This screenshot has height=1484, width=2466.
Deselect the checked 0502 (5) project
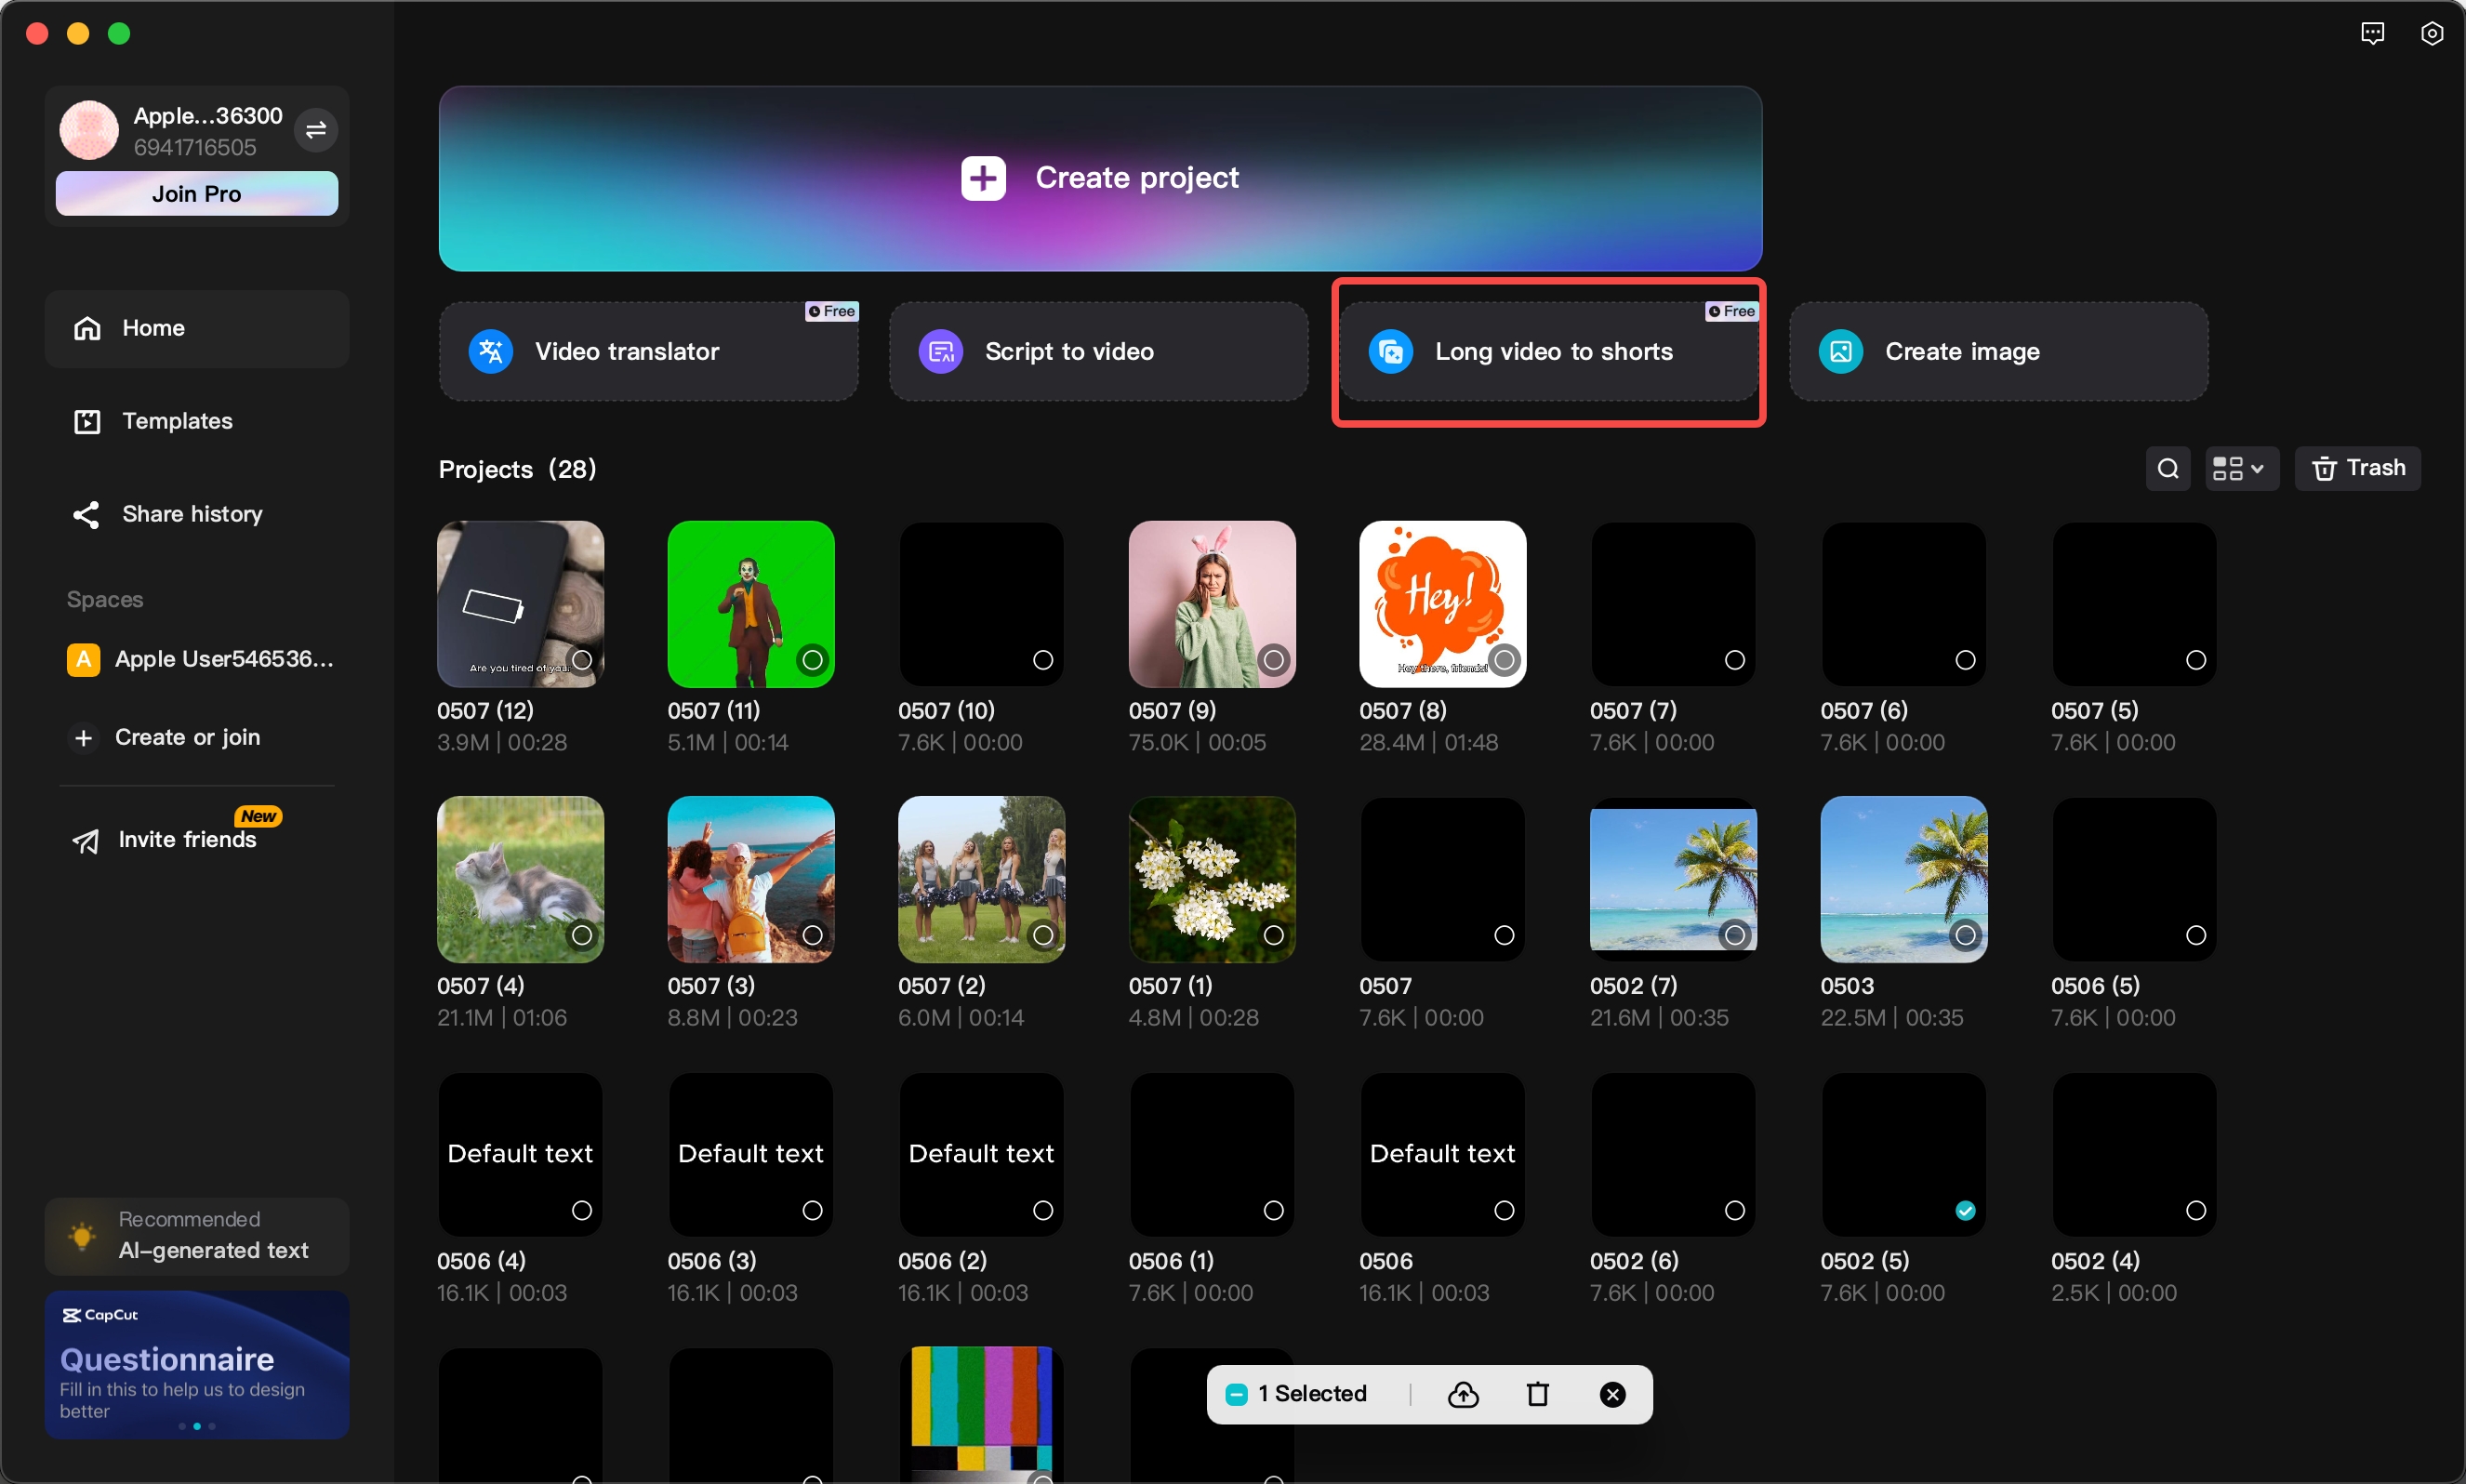[1965, 1211]
